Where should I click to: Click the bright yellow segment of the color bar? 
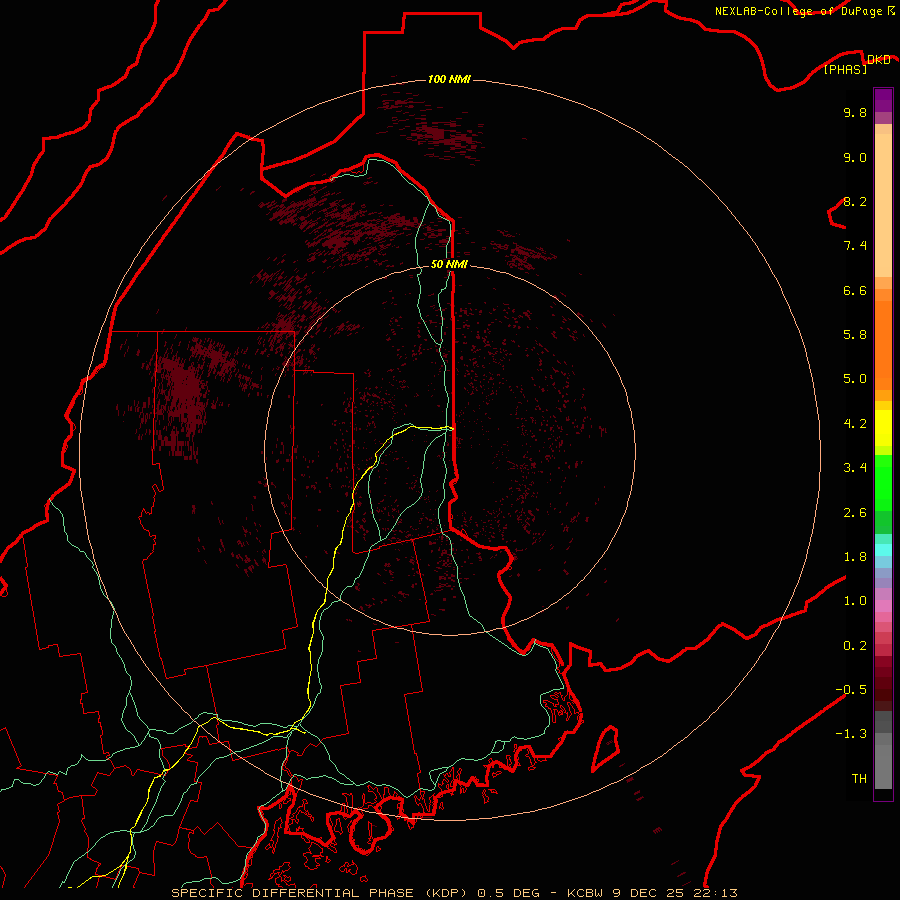(x=883, y=428)
